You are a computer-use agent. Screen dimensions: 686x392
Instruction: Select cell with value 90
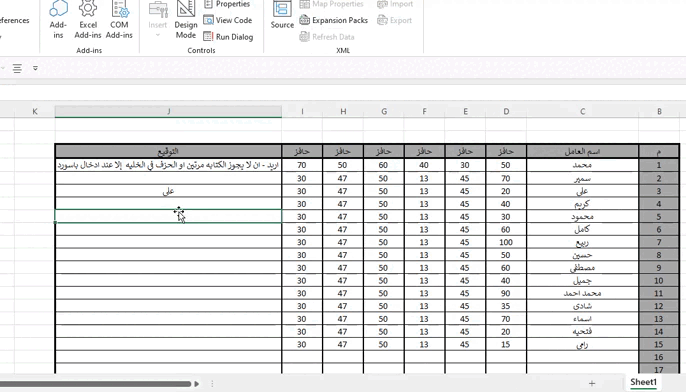(x=506, y=293)
